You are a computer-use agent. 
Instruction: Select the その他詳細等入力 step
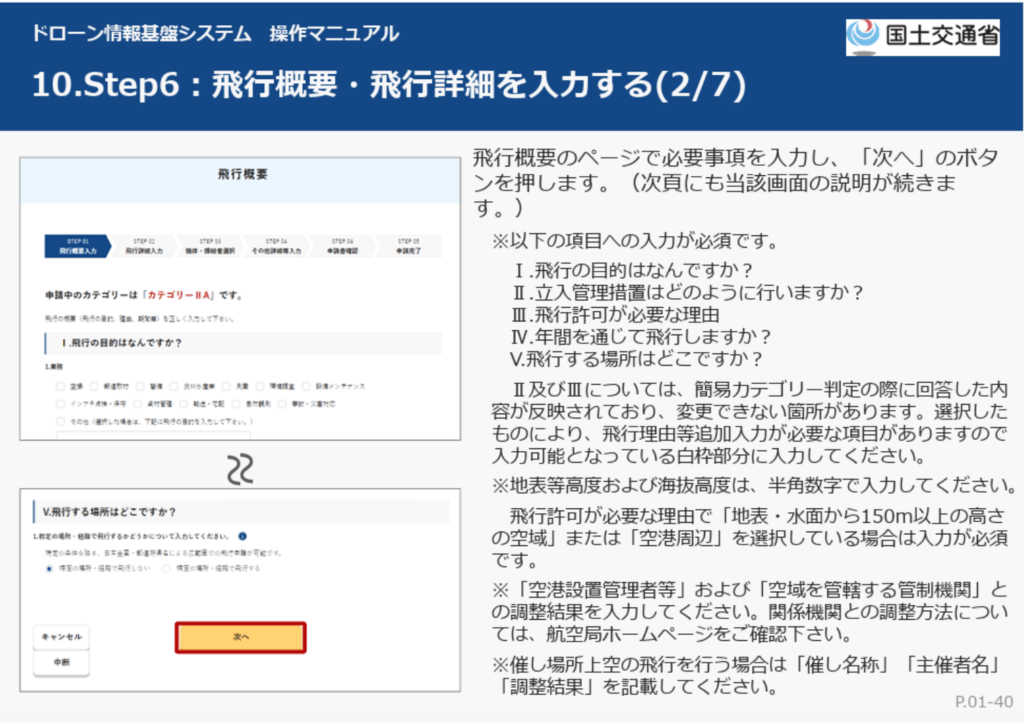[276, 247]
